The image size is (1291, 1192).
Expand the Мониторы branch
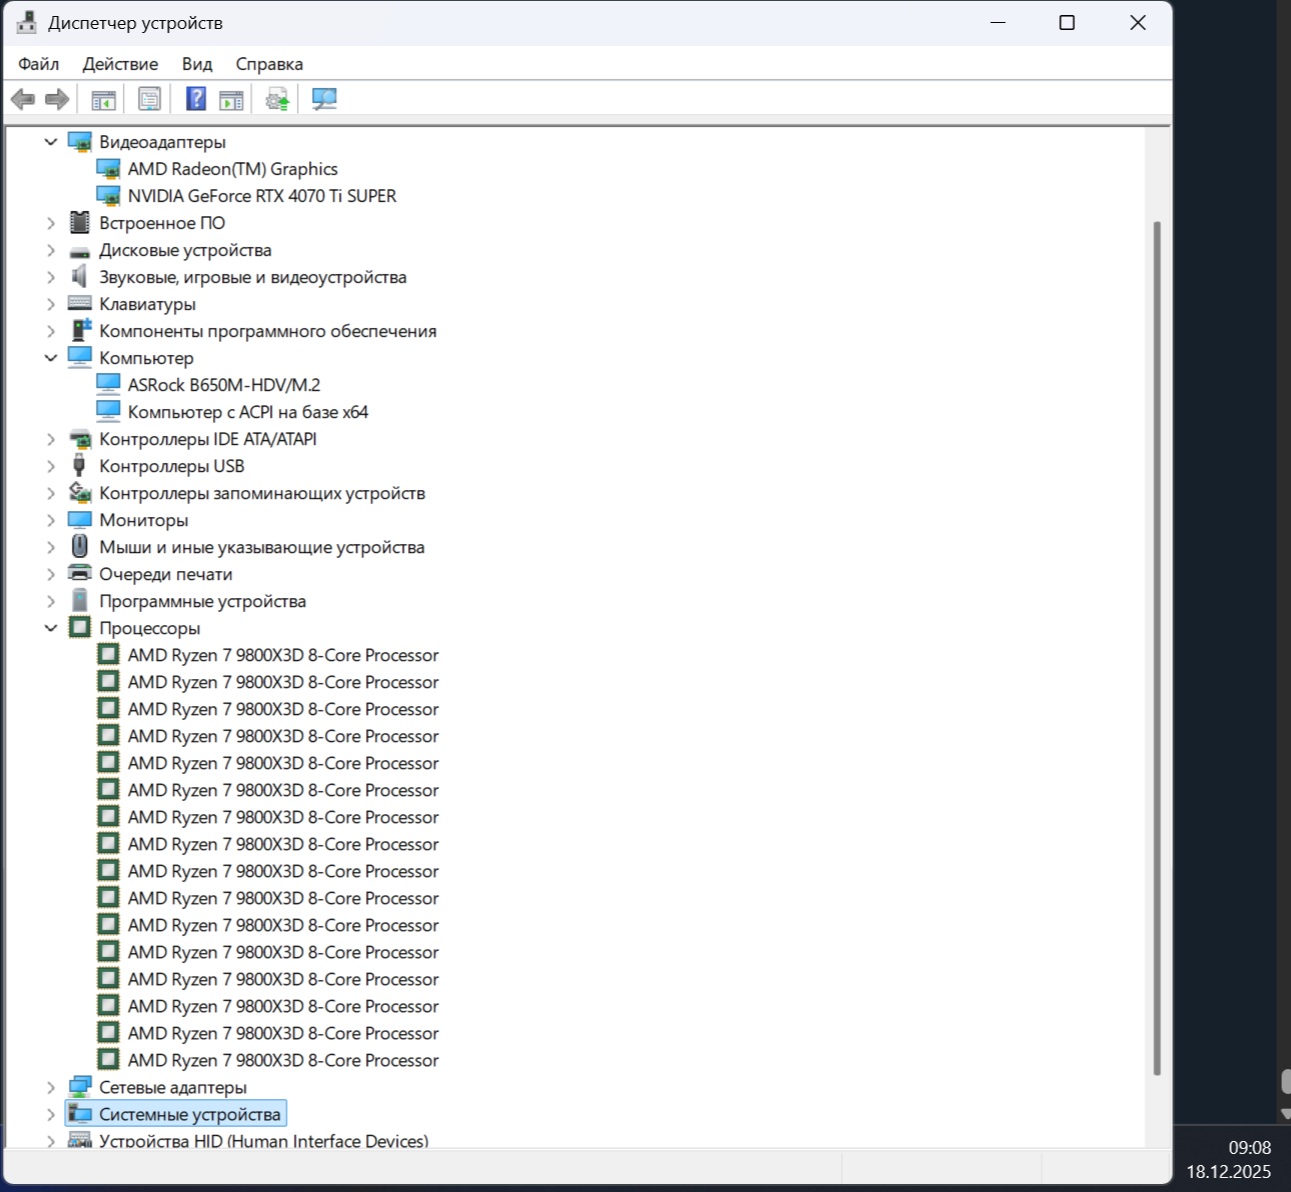pyautogui.click(x=51, y=520)
